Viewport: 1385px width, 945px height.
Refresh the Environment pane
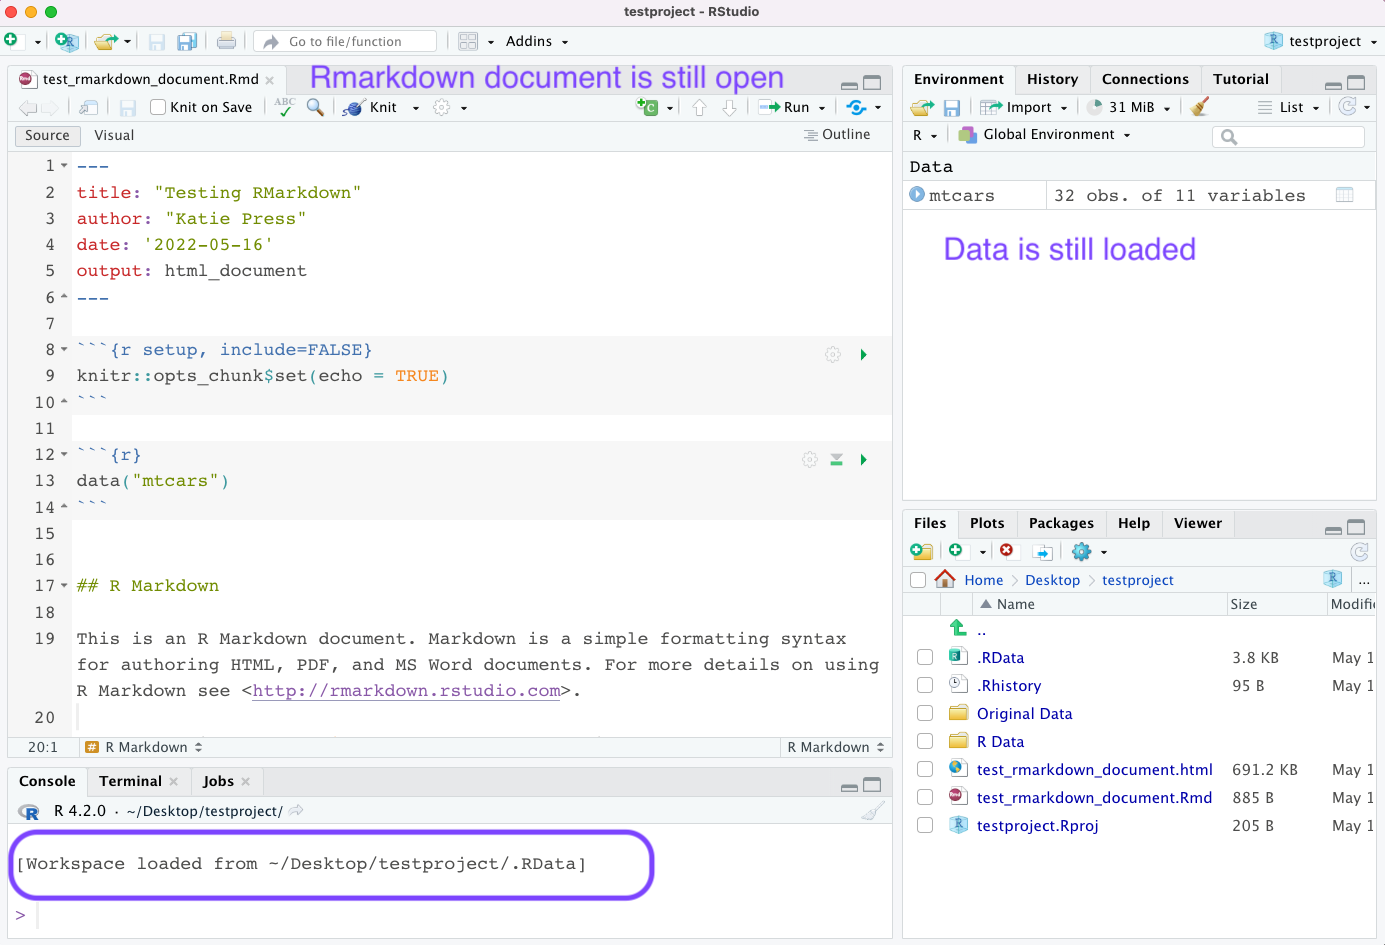1348,107
